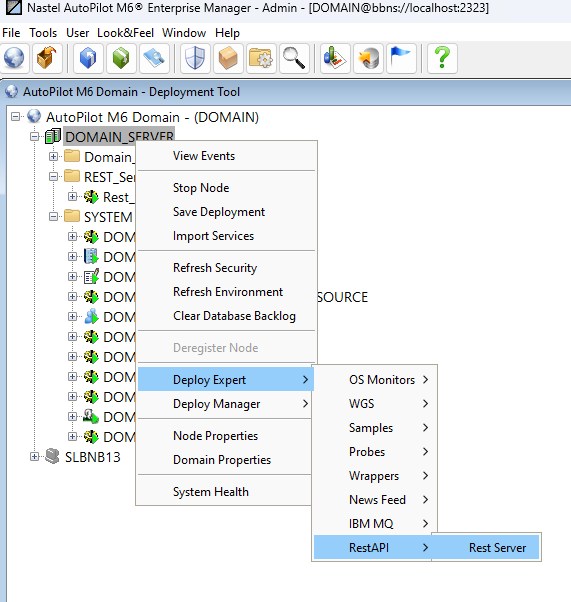Select the RestAPI submenu item

[373, 547]
